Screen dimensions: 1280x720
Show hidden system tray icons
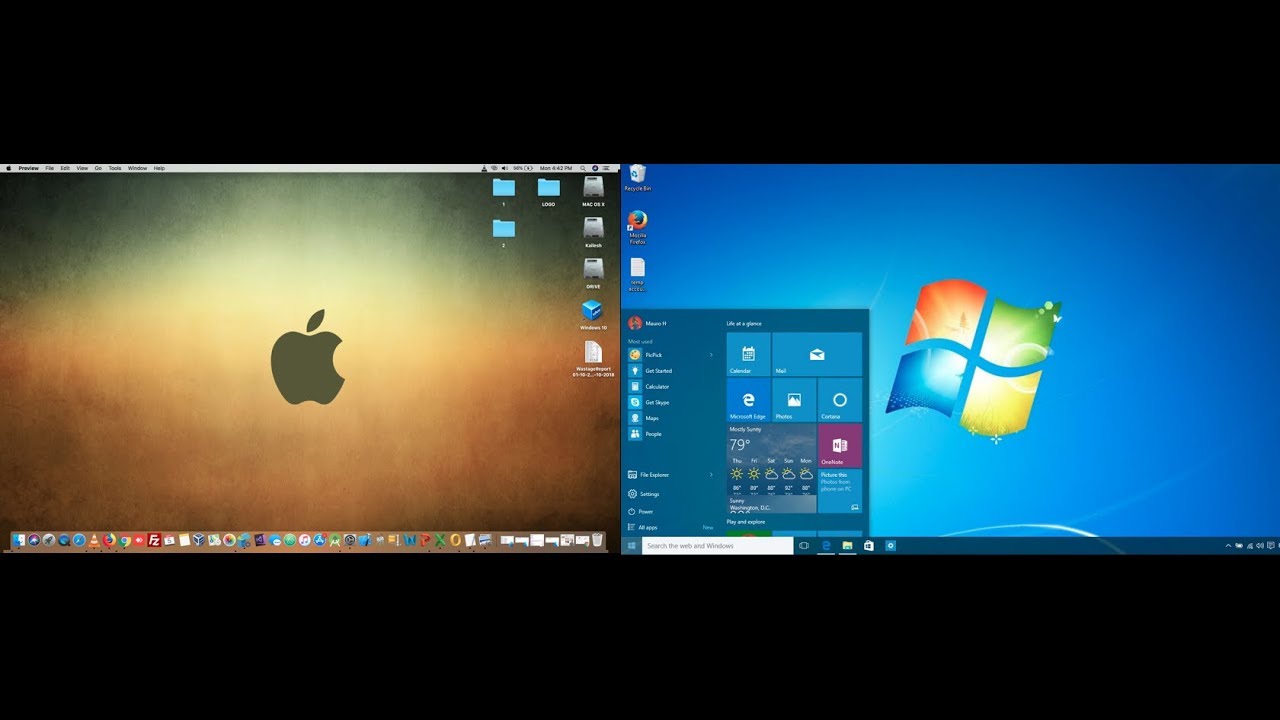[1228, 545]
